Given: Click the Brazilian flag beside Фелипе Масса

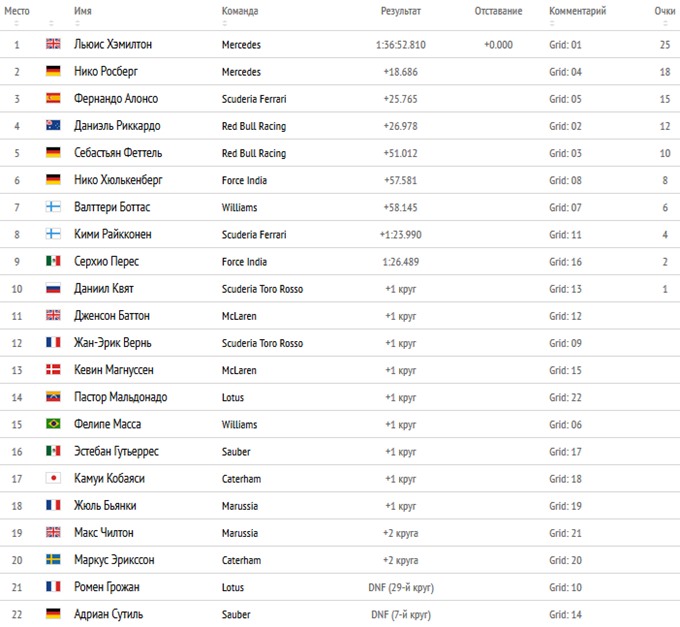Looking at the screenshot, I should tap(53, 424).
